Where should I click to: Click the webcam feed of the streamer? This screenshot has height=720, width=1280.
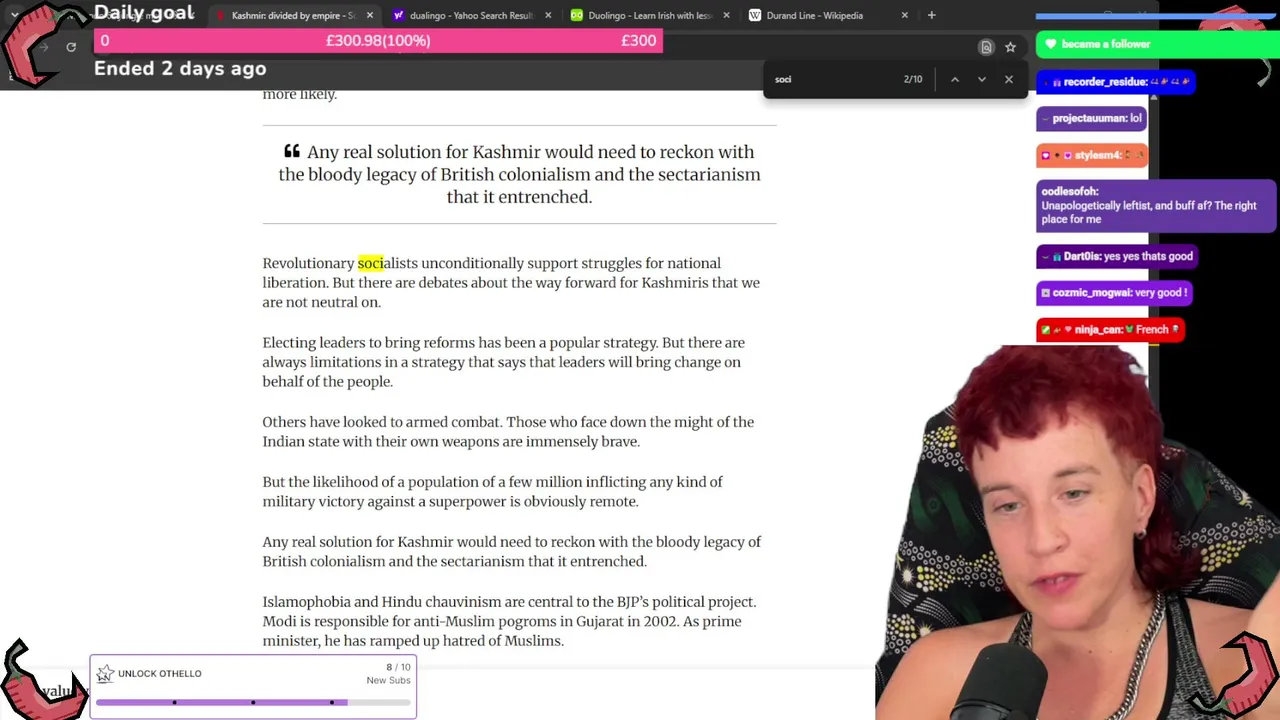click(1078, 533)
